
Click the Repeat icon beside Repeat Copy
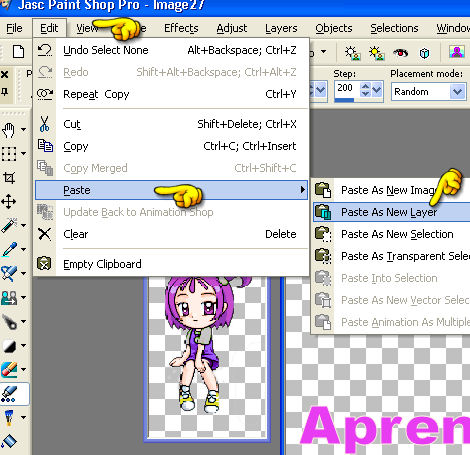pyautogui.click(x=45, y=94)
